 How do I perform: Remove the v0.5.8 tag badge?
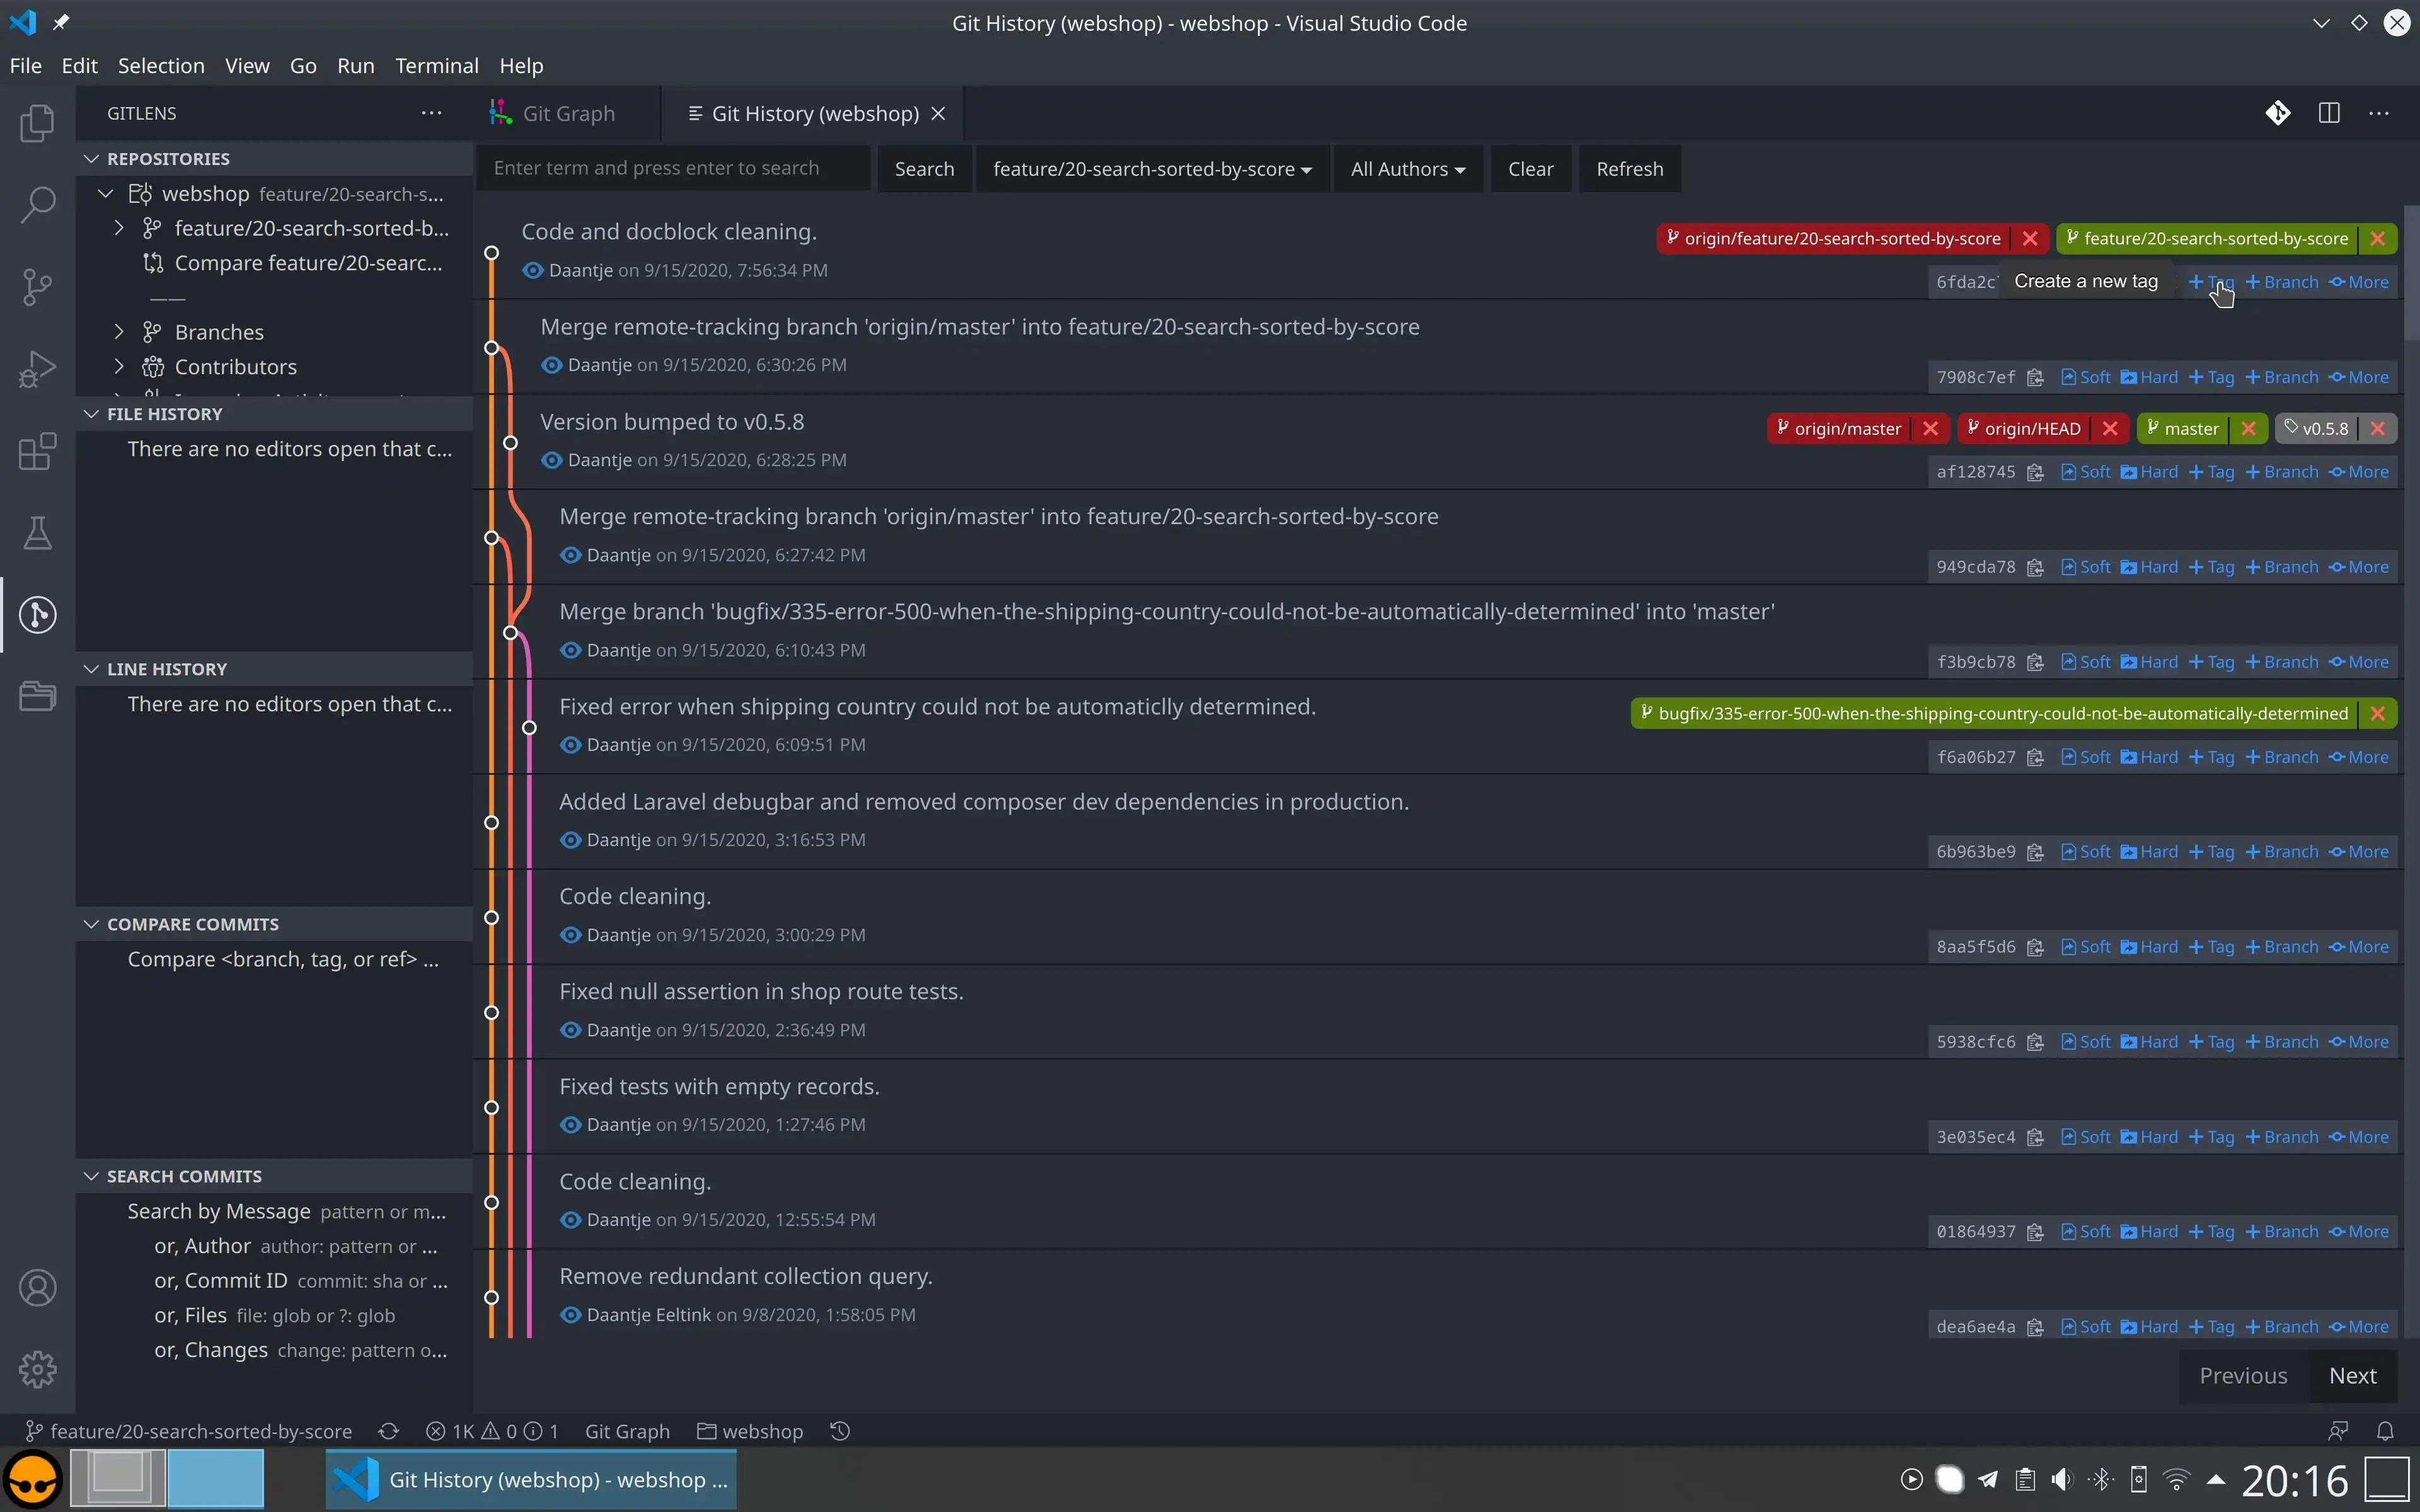(x=2378, y=429)
